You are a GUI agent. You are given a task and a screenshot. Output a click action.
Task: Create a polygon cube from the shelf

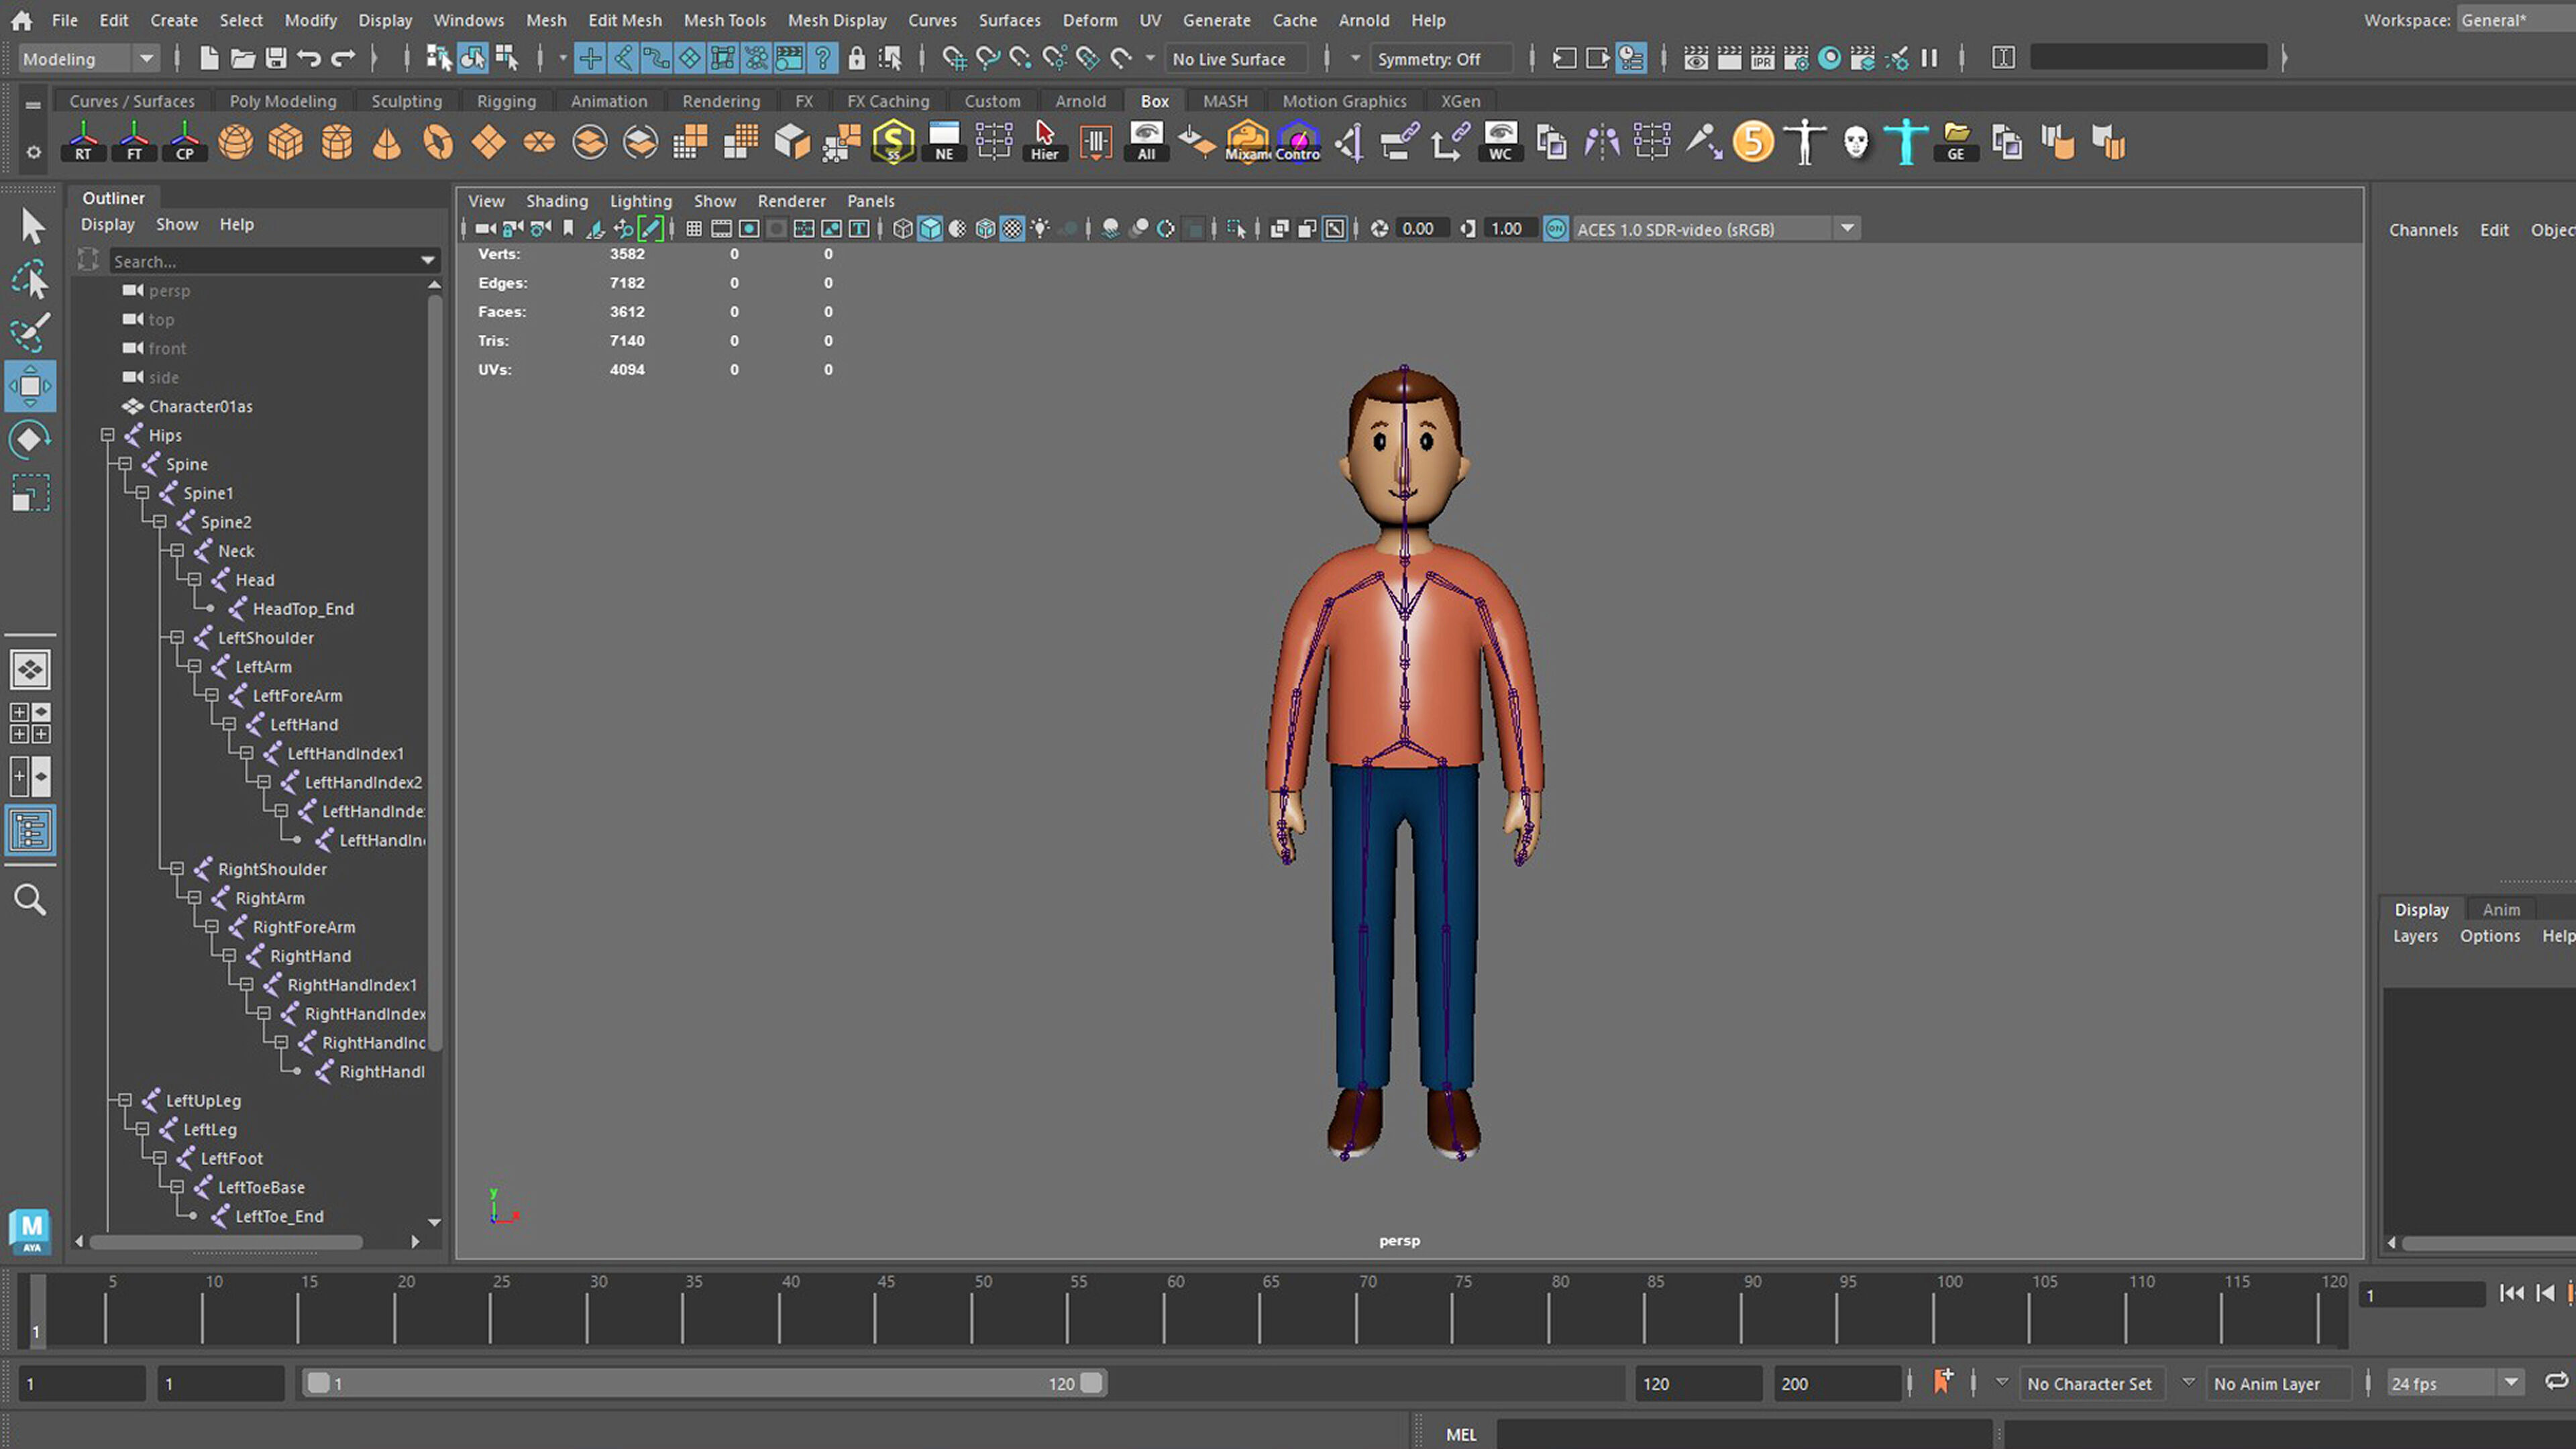[x=286, y=142]
